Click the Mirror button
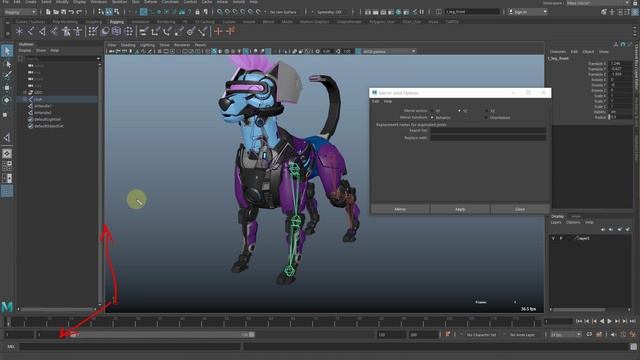This screenshot has width=640, height=360. coord(400,209)
